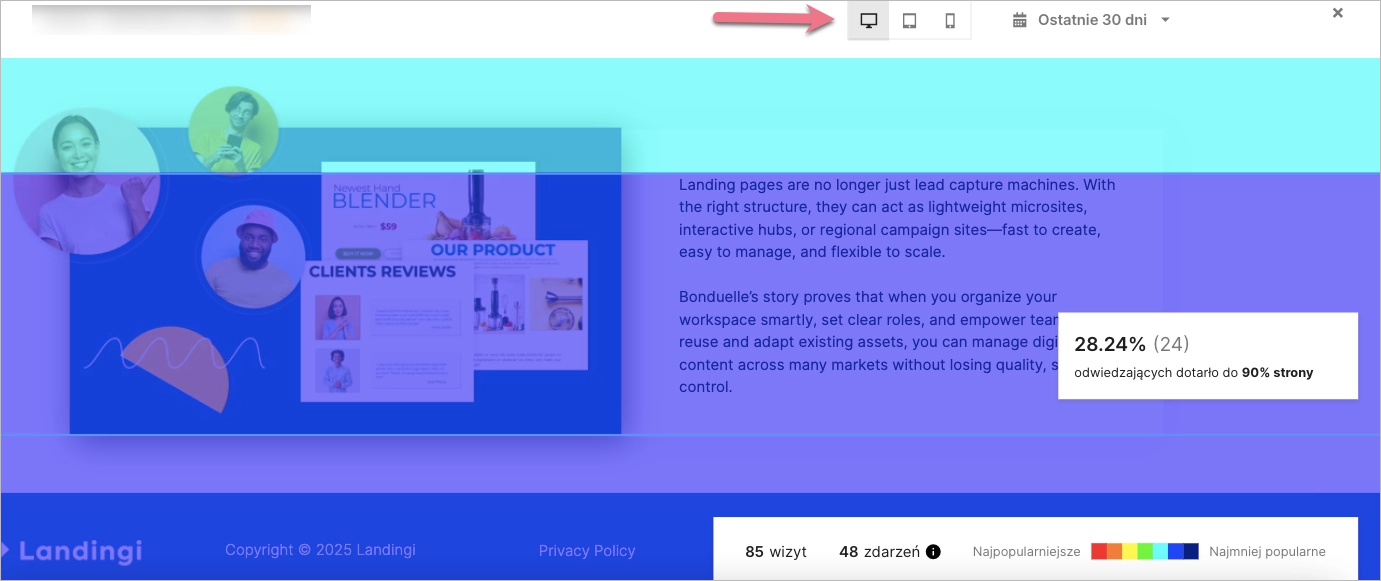Click the yellow swatch in popularity legend
Viewport: 1381px width, 581px height.
pos(1130,551)
